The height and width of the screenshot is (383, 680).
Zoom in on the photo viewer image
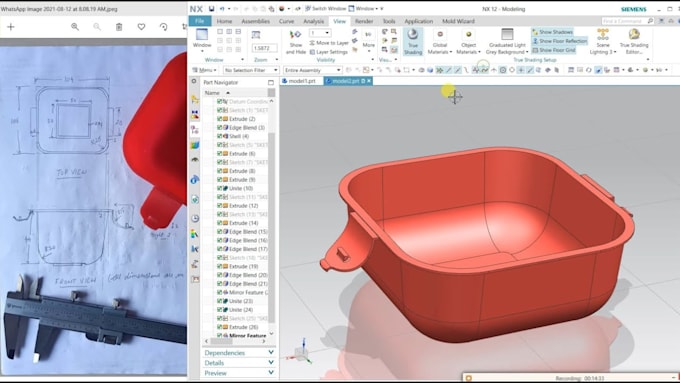pyautogui.click(x=75, y=27)
